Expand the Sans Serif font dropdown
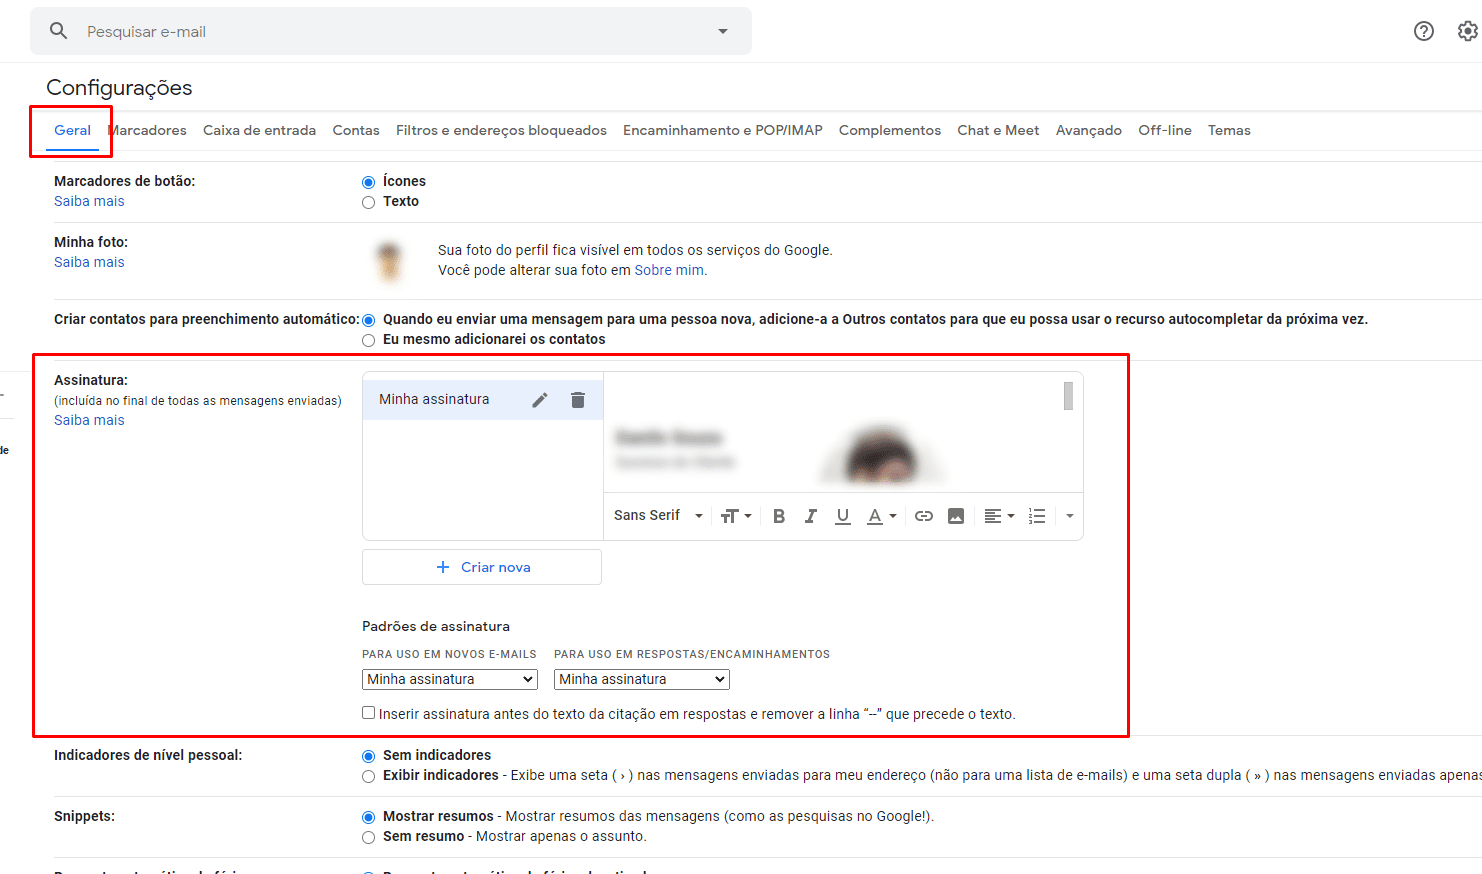 [658, 516]
